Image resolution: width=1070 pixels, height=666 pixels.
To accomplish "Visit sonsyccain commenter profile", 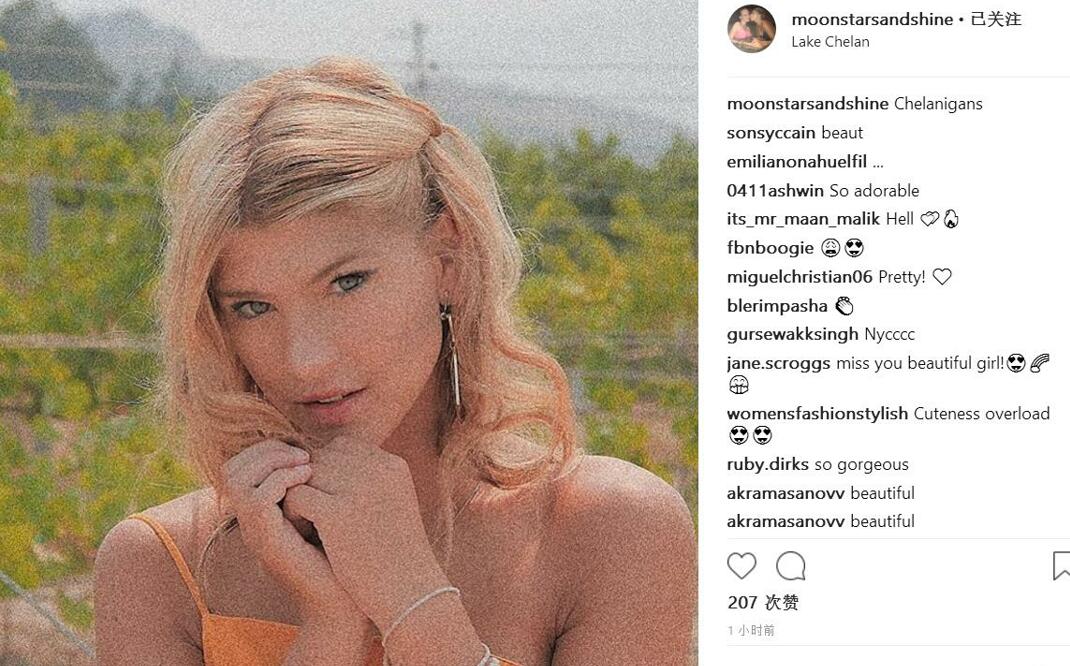I will pyautogui.click(x=771, y=132).
